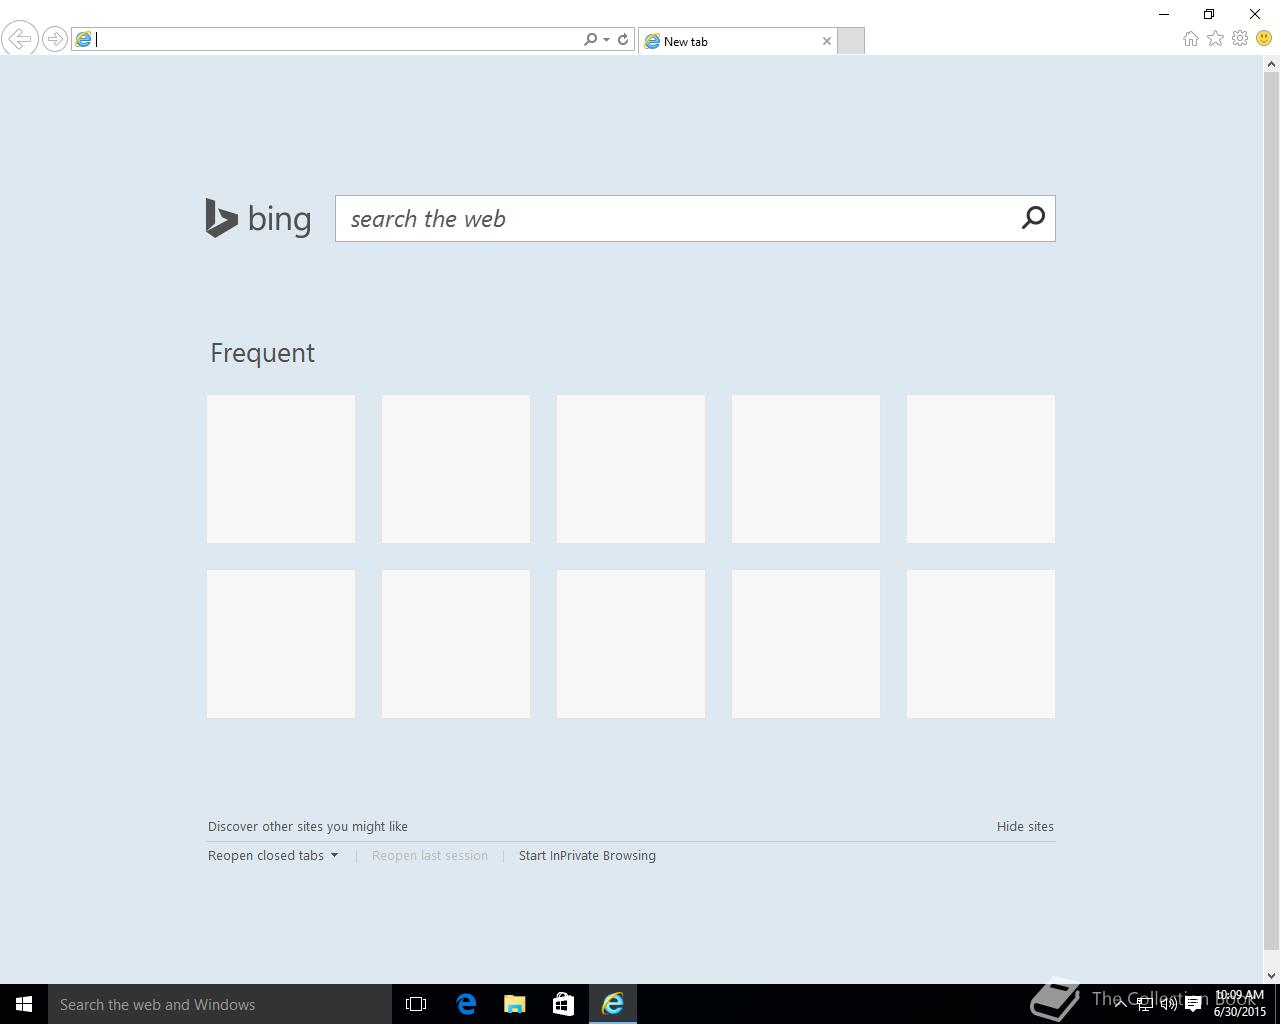Open the Store from taskbar
1280x1024 pixels.
[x=563, y=1004]
